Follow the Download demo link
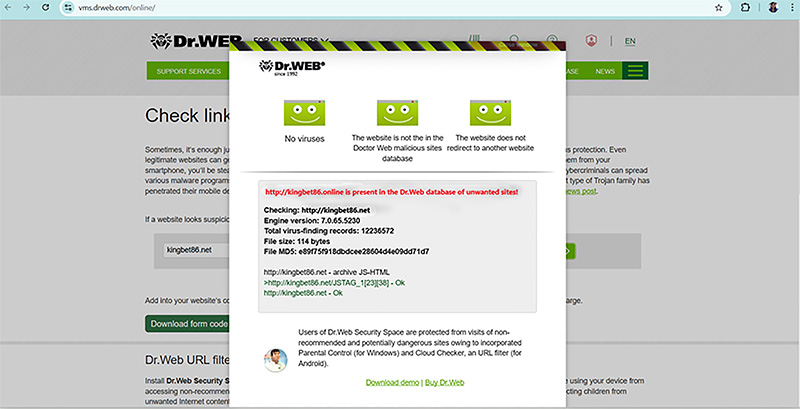The image size is (800, 409). point(392,382)
